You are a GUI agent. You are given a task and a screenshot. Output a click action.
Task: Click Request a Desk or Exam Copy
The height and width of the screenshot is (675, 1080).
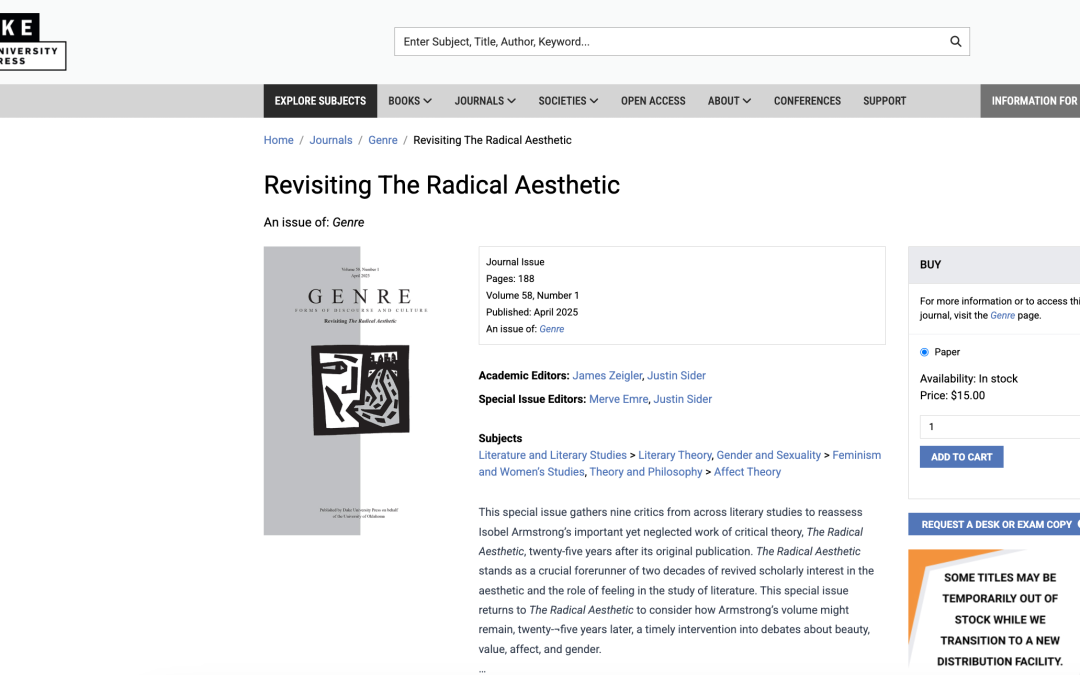tap(996, 524)
